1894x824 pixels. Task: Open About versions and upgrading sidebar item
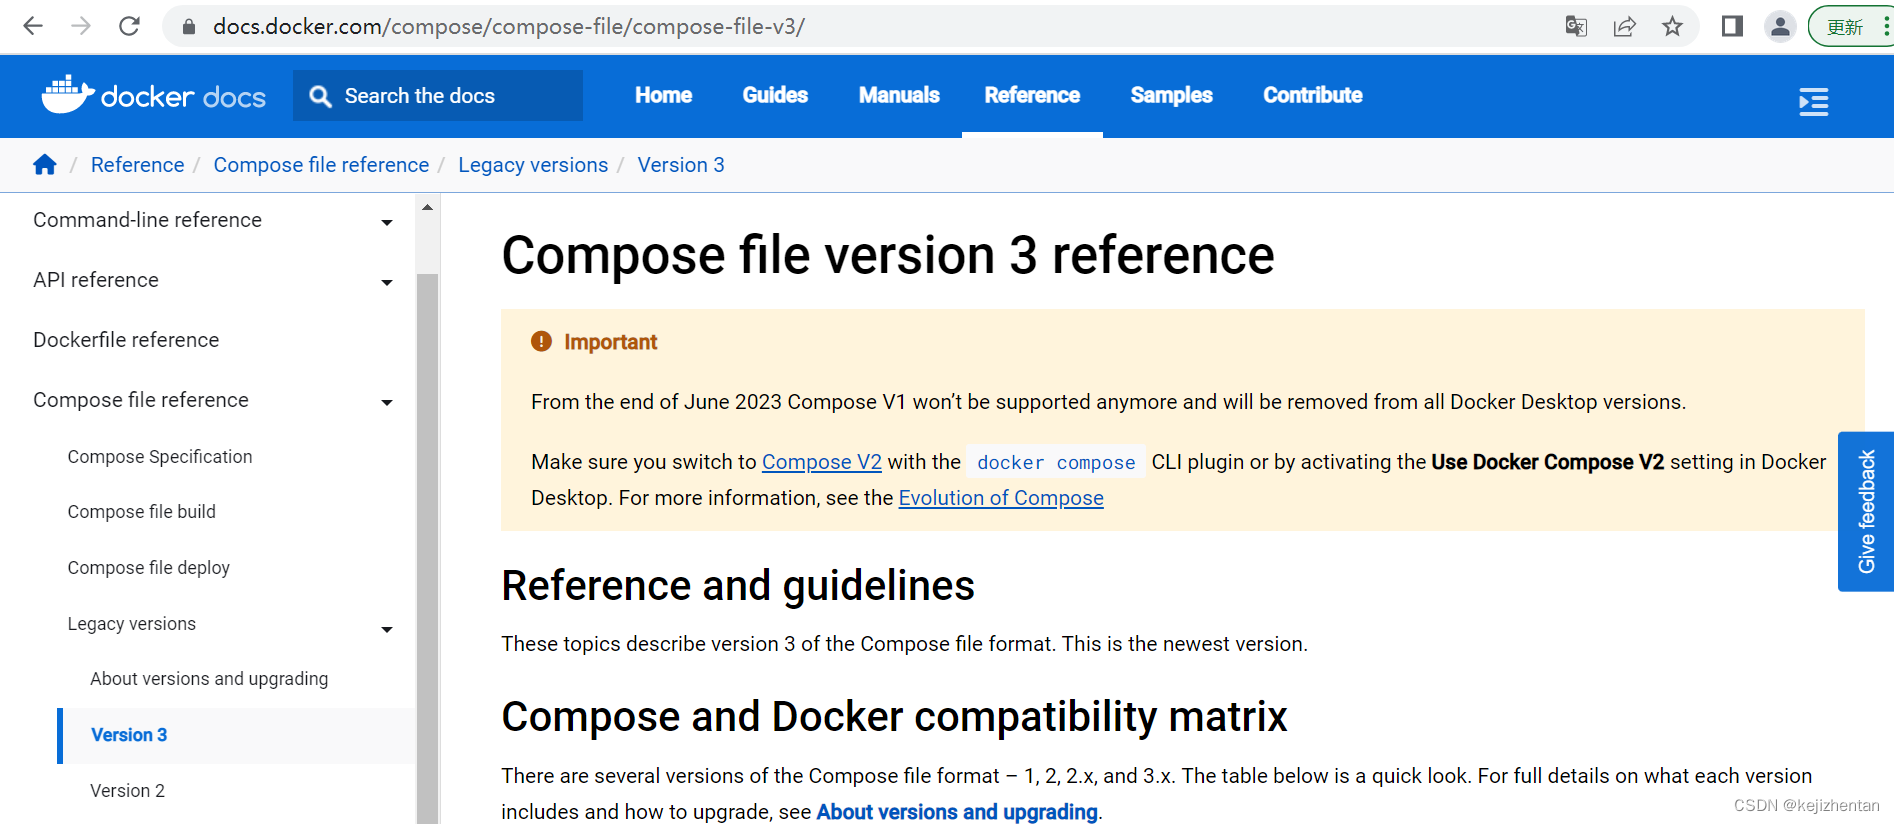209,679
